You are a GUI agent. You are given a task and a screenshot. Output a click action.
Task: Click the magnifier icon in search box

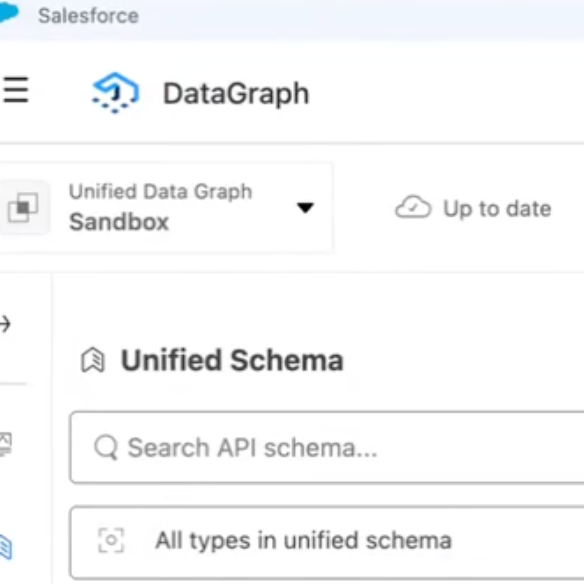pos(106,447)
